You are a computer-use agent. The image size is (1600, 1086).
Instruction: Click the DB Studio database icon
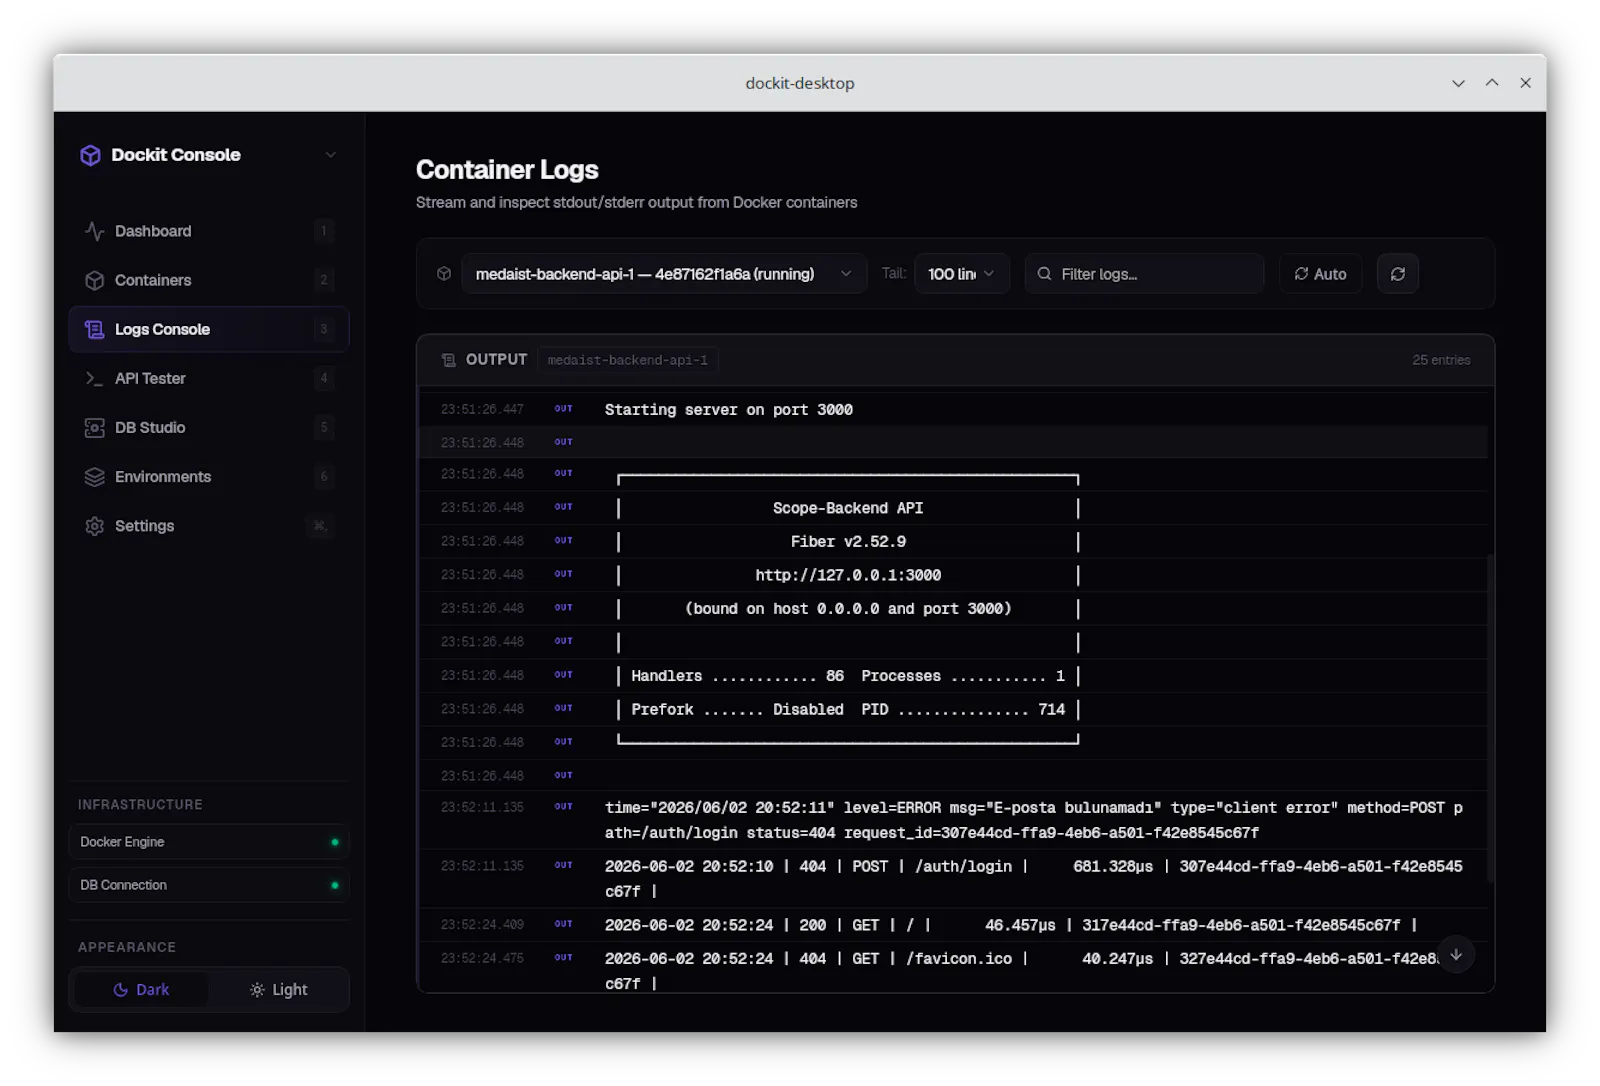(95, 427)
